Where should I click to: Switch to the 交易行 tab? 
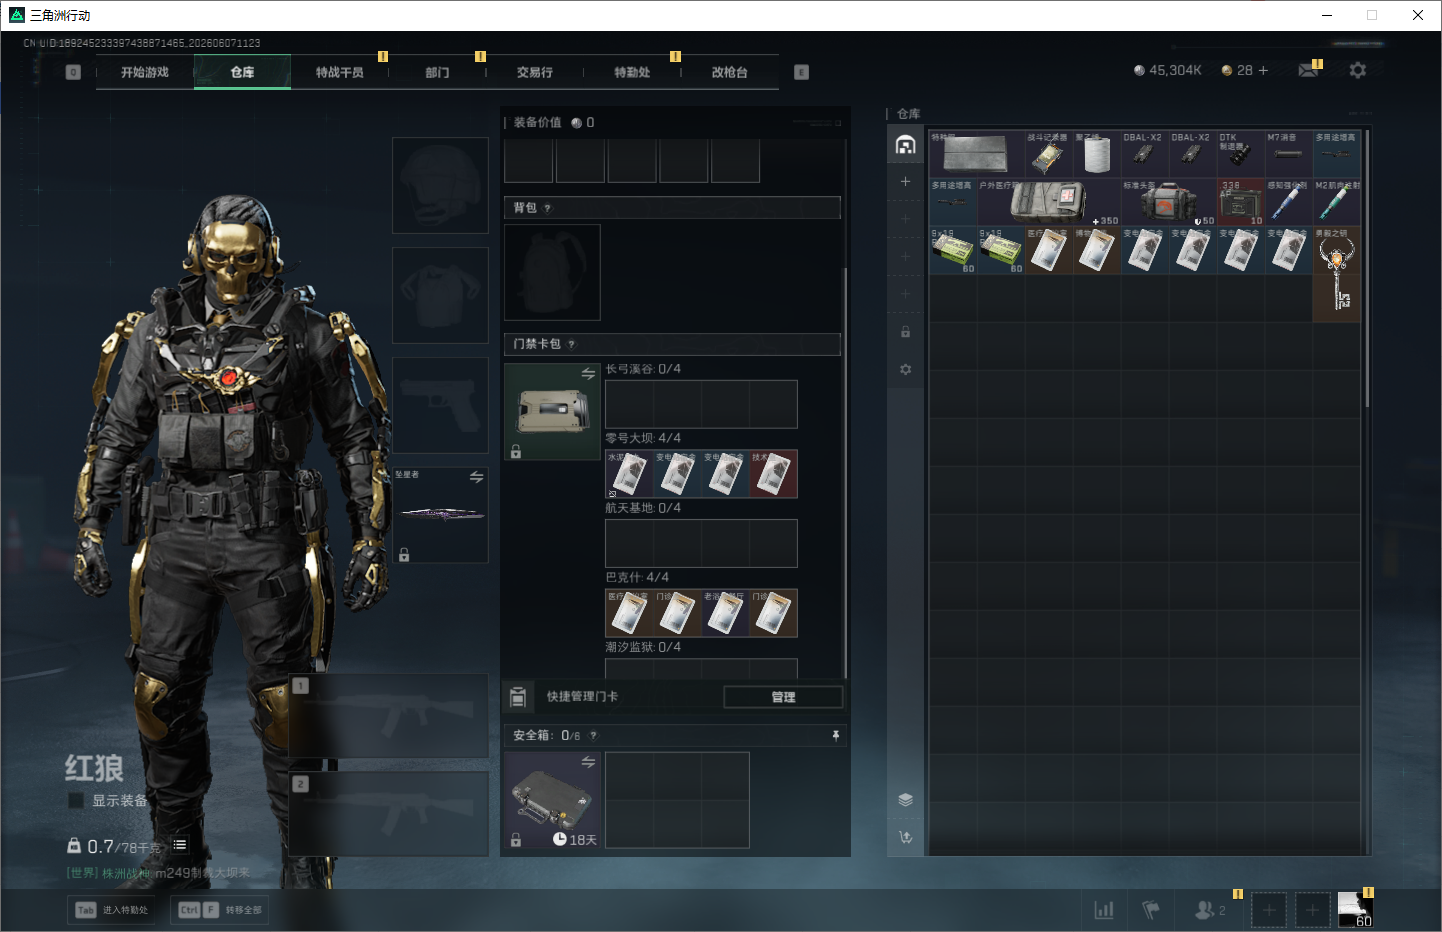534,72
